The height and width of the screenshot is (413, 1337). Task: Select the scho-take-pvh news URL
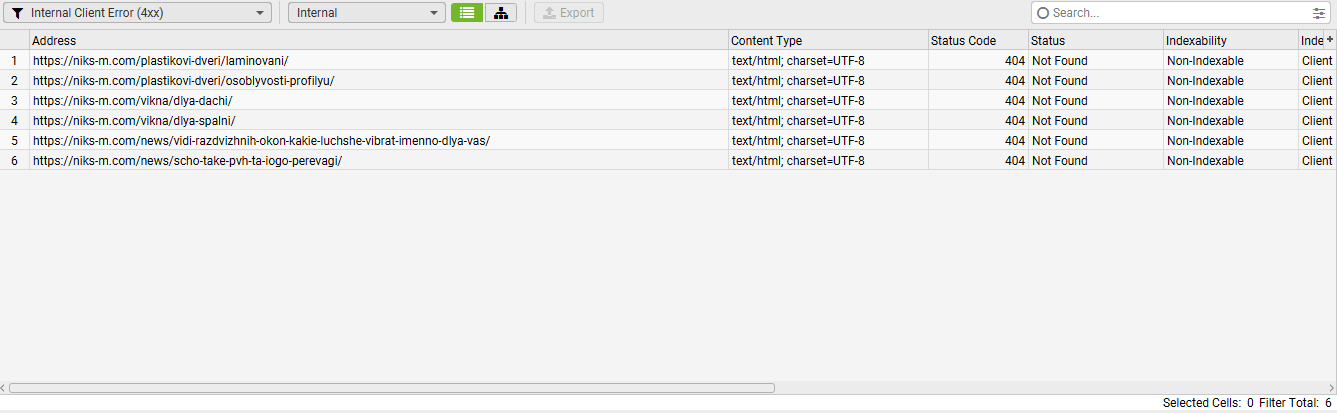pos(187,161)
